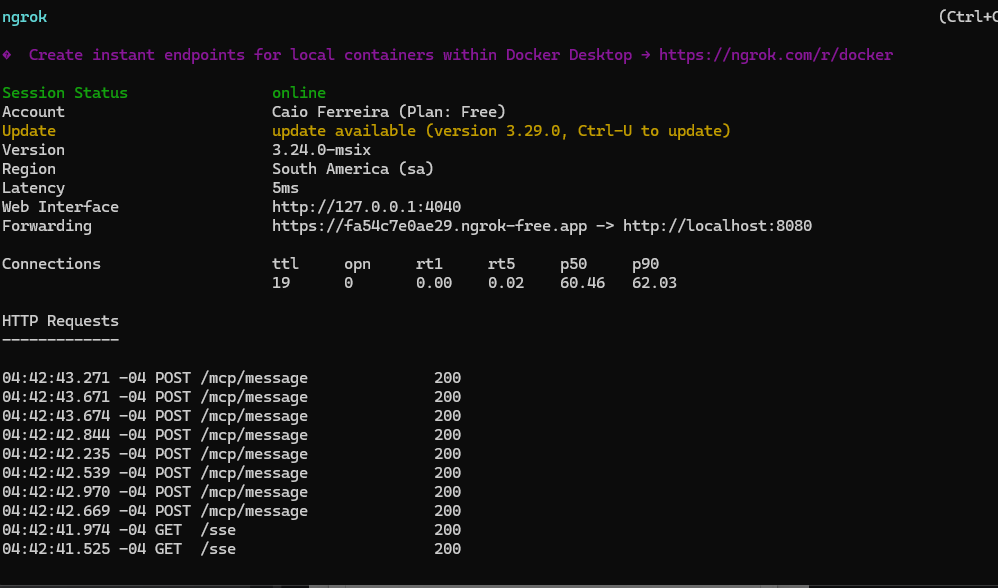Click the Session Status label

point(64,92)
